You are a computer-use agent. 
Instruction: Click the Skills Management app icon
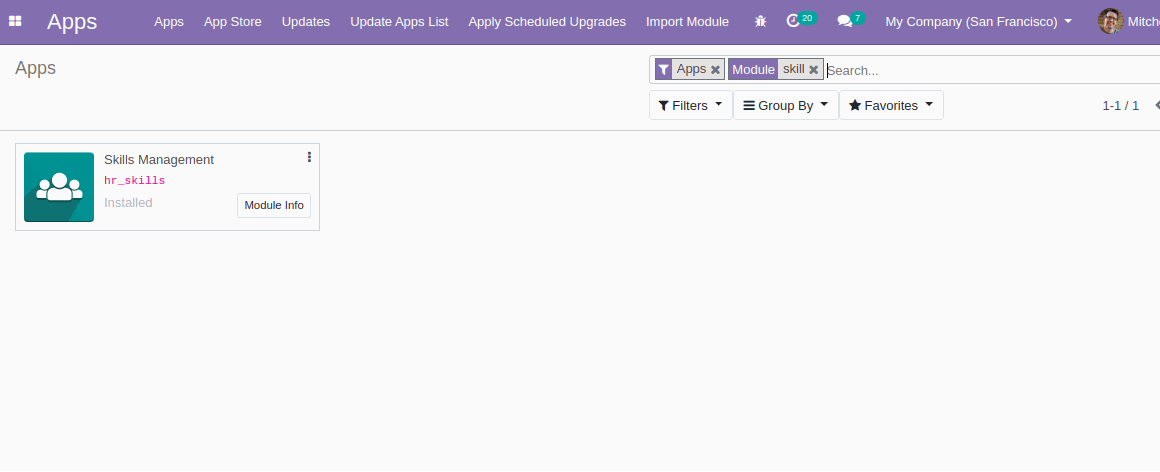tap(59, 187)
